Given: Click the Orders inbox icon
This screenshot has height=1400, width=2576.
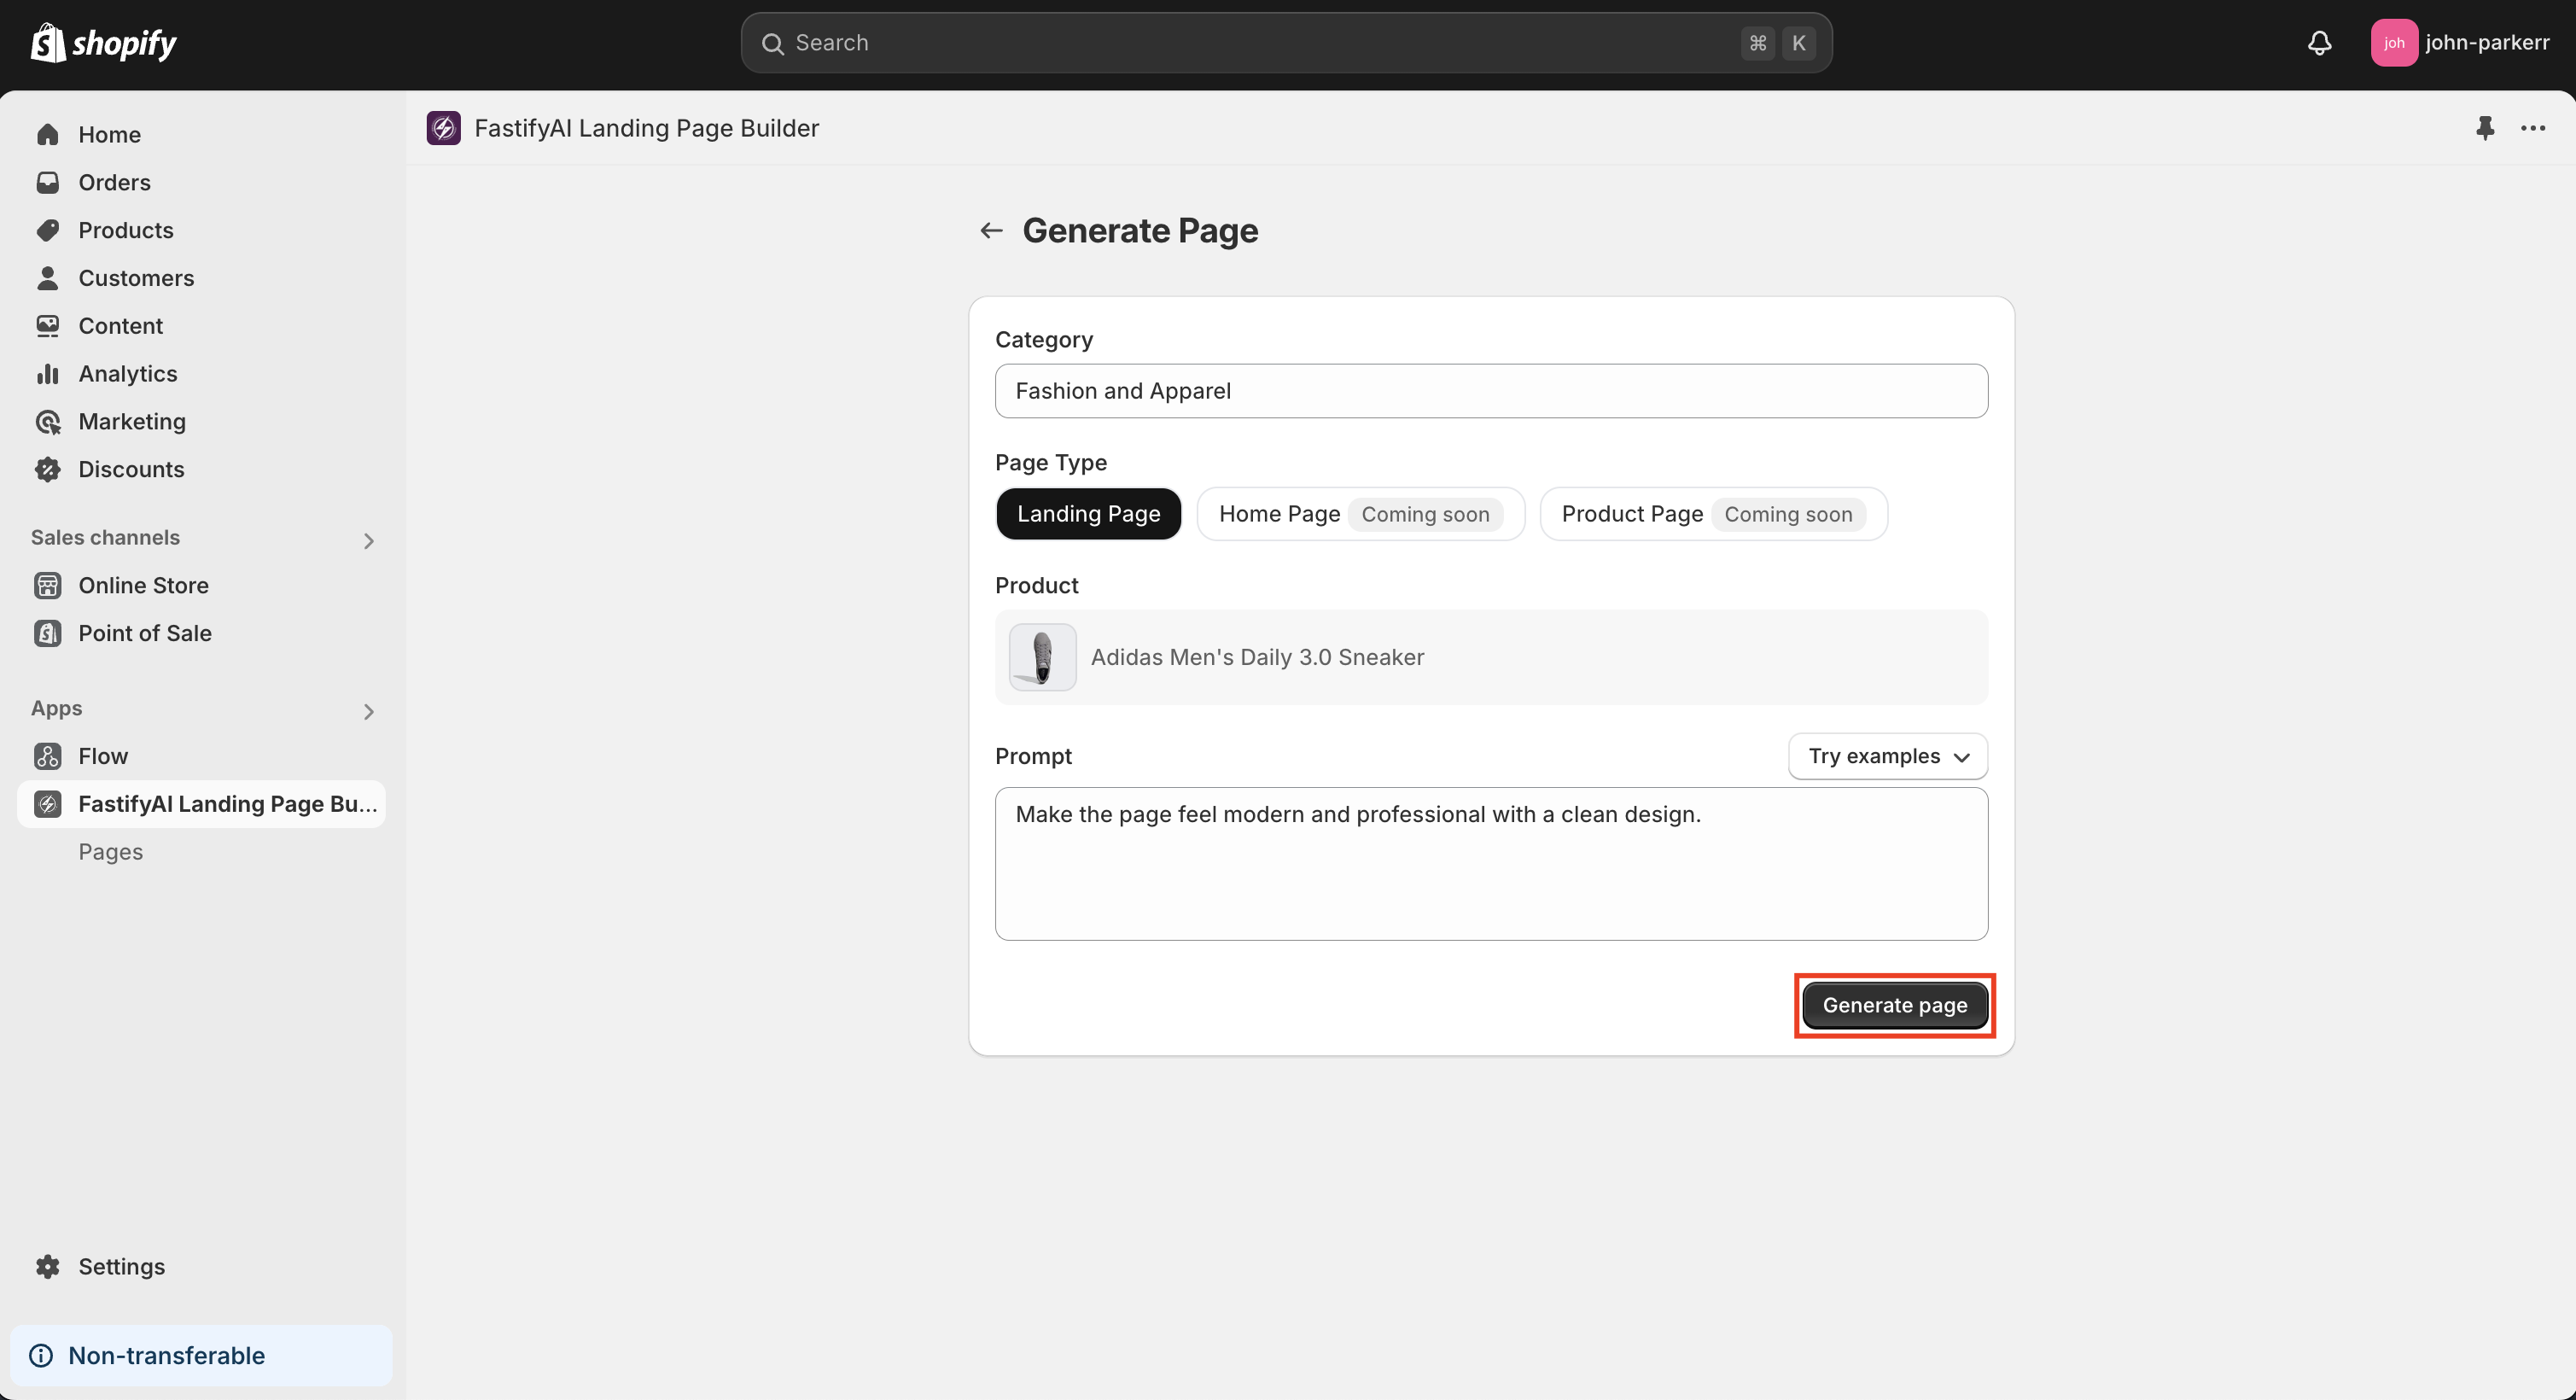Looking at the screenshot, I should click(48, 182).
